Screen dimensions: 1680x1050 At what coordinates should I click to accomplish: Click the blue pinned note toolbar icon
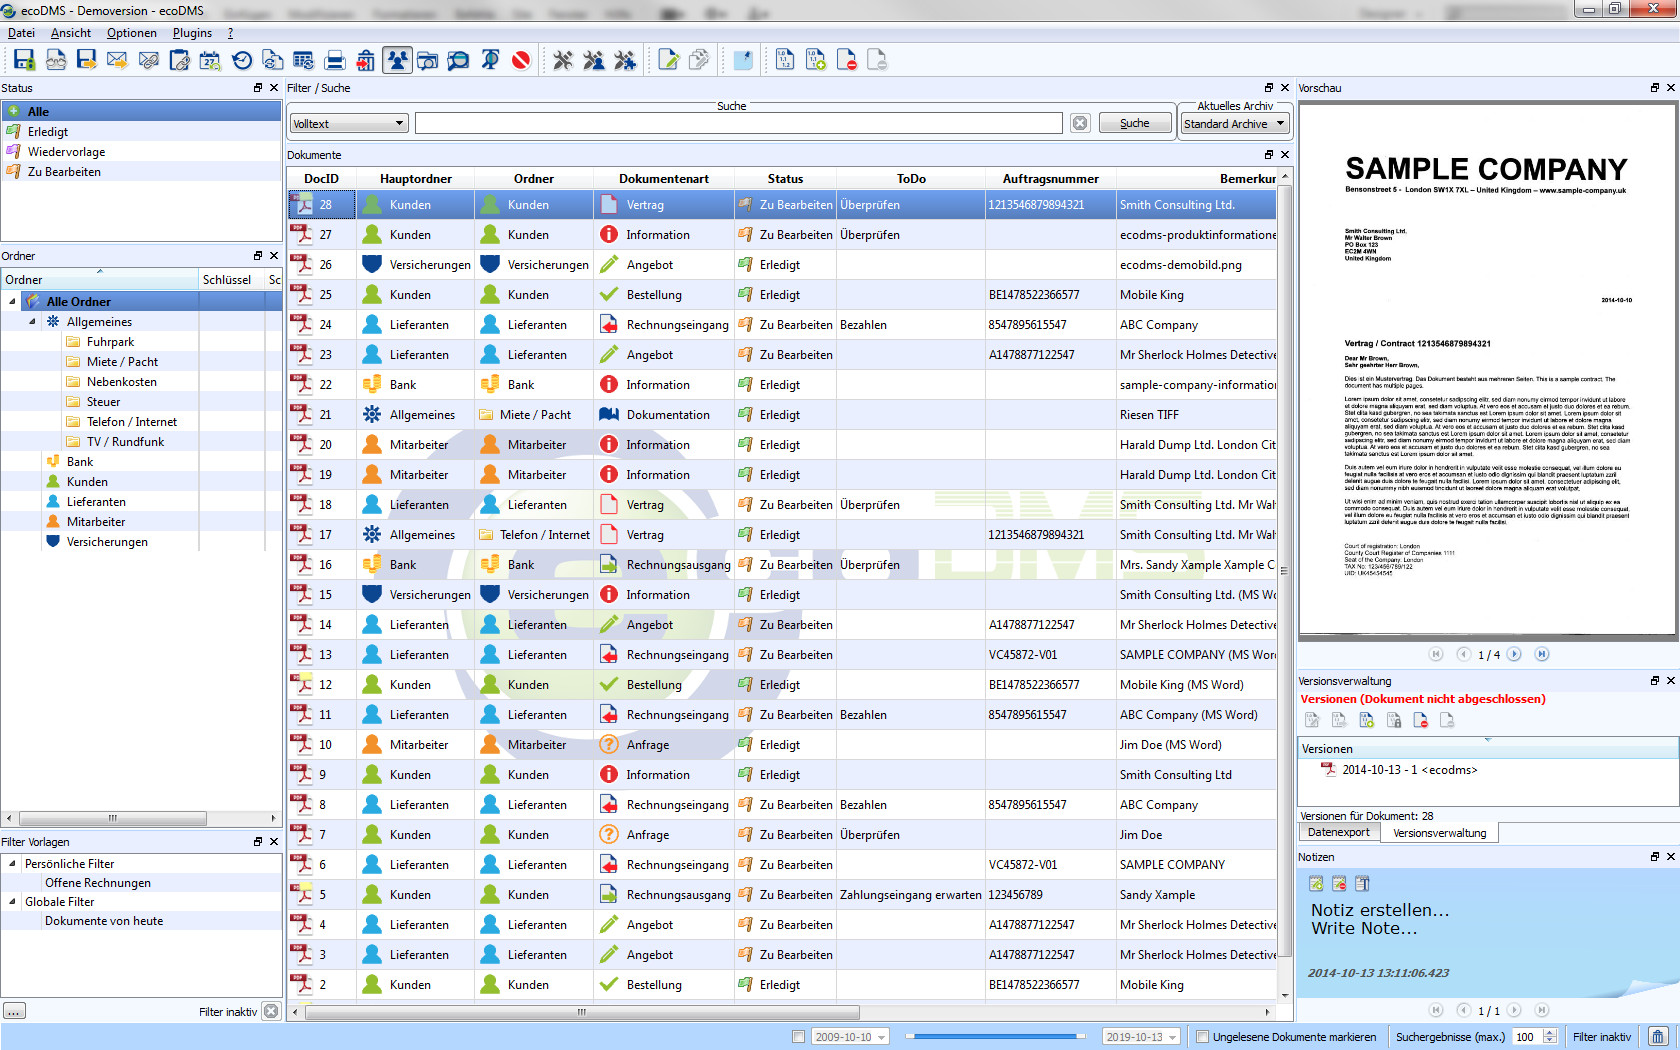743,61
